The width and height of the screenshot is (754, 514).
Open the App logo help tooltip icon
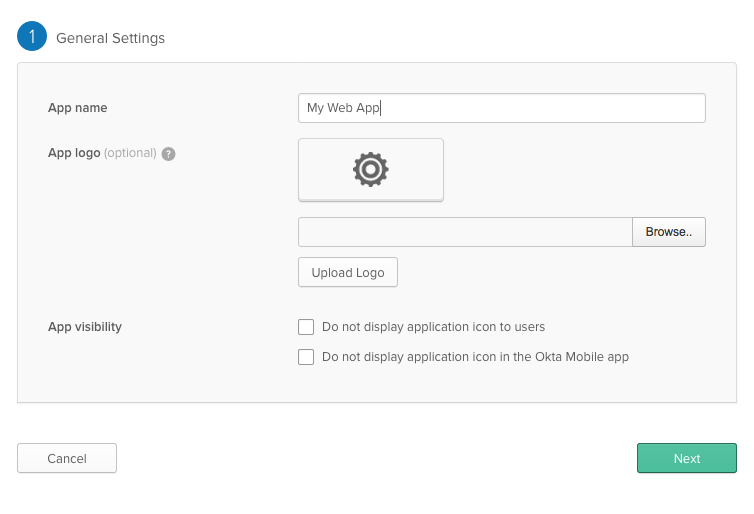(168, 154)
